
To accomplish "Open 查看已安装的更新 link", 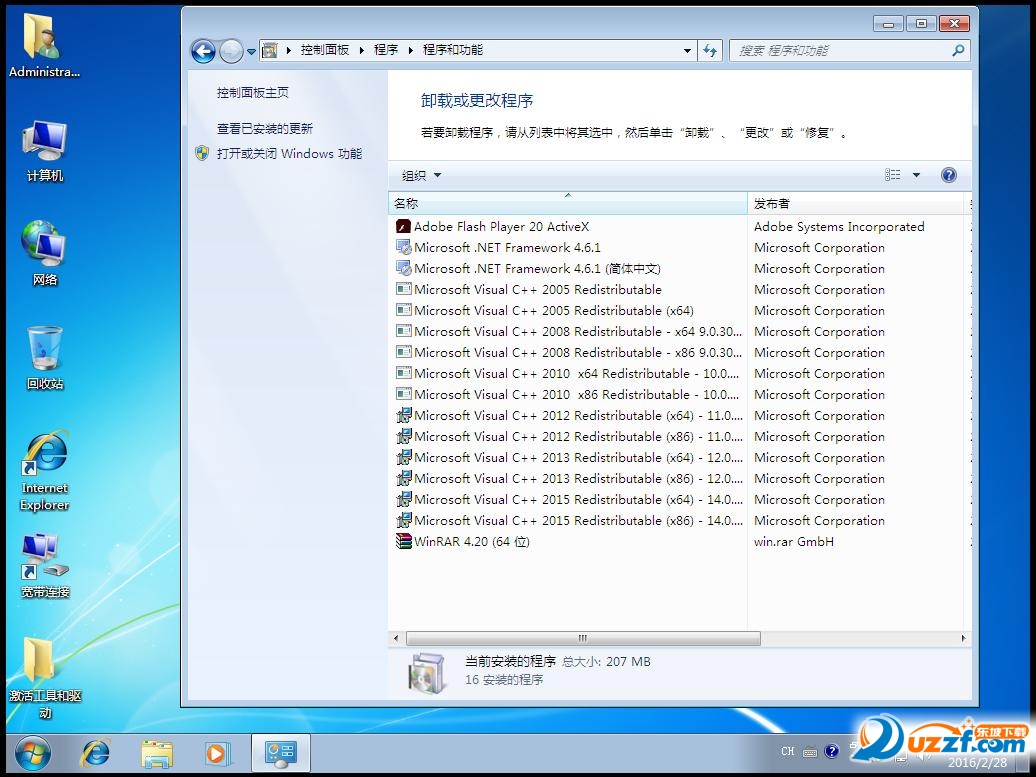I will click(264, 128).
